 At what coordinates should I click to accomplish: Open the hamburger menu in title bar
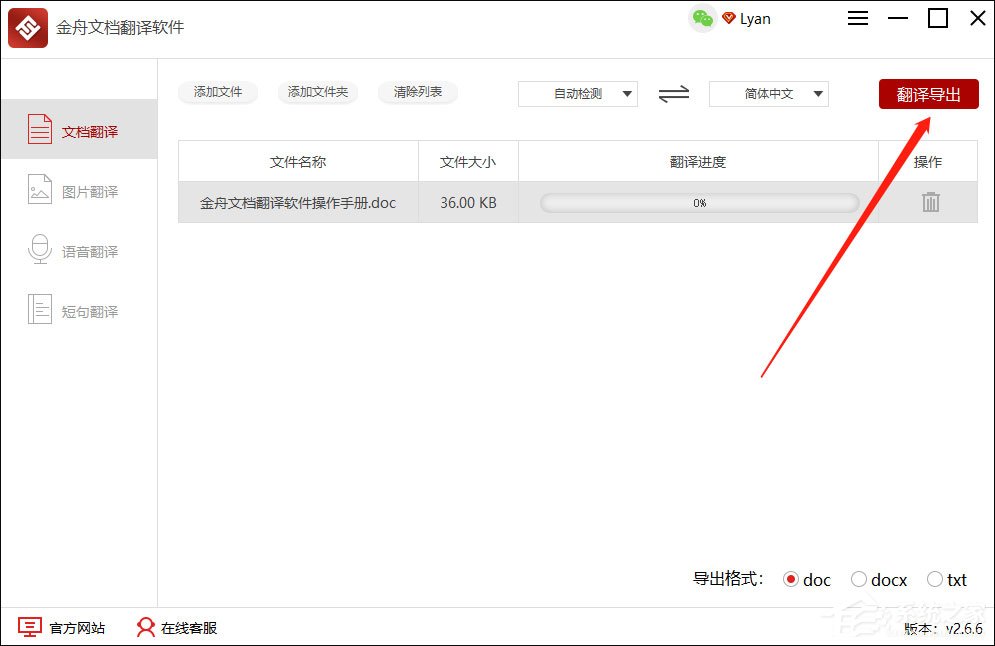point(857,18)
